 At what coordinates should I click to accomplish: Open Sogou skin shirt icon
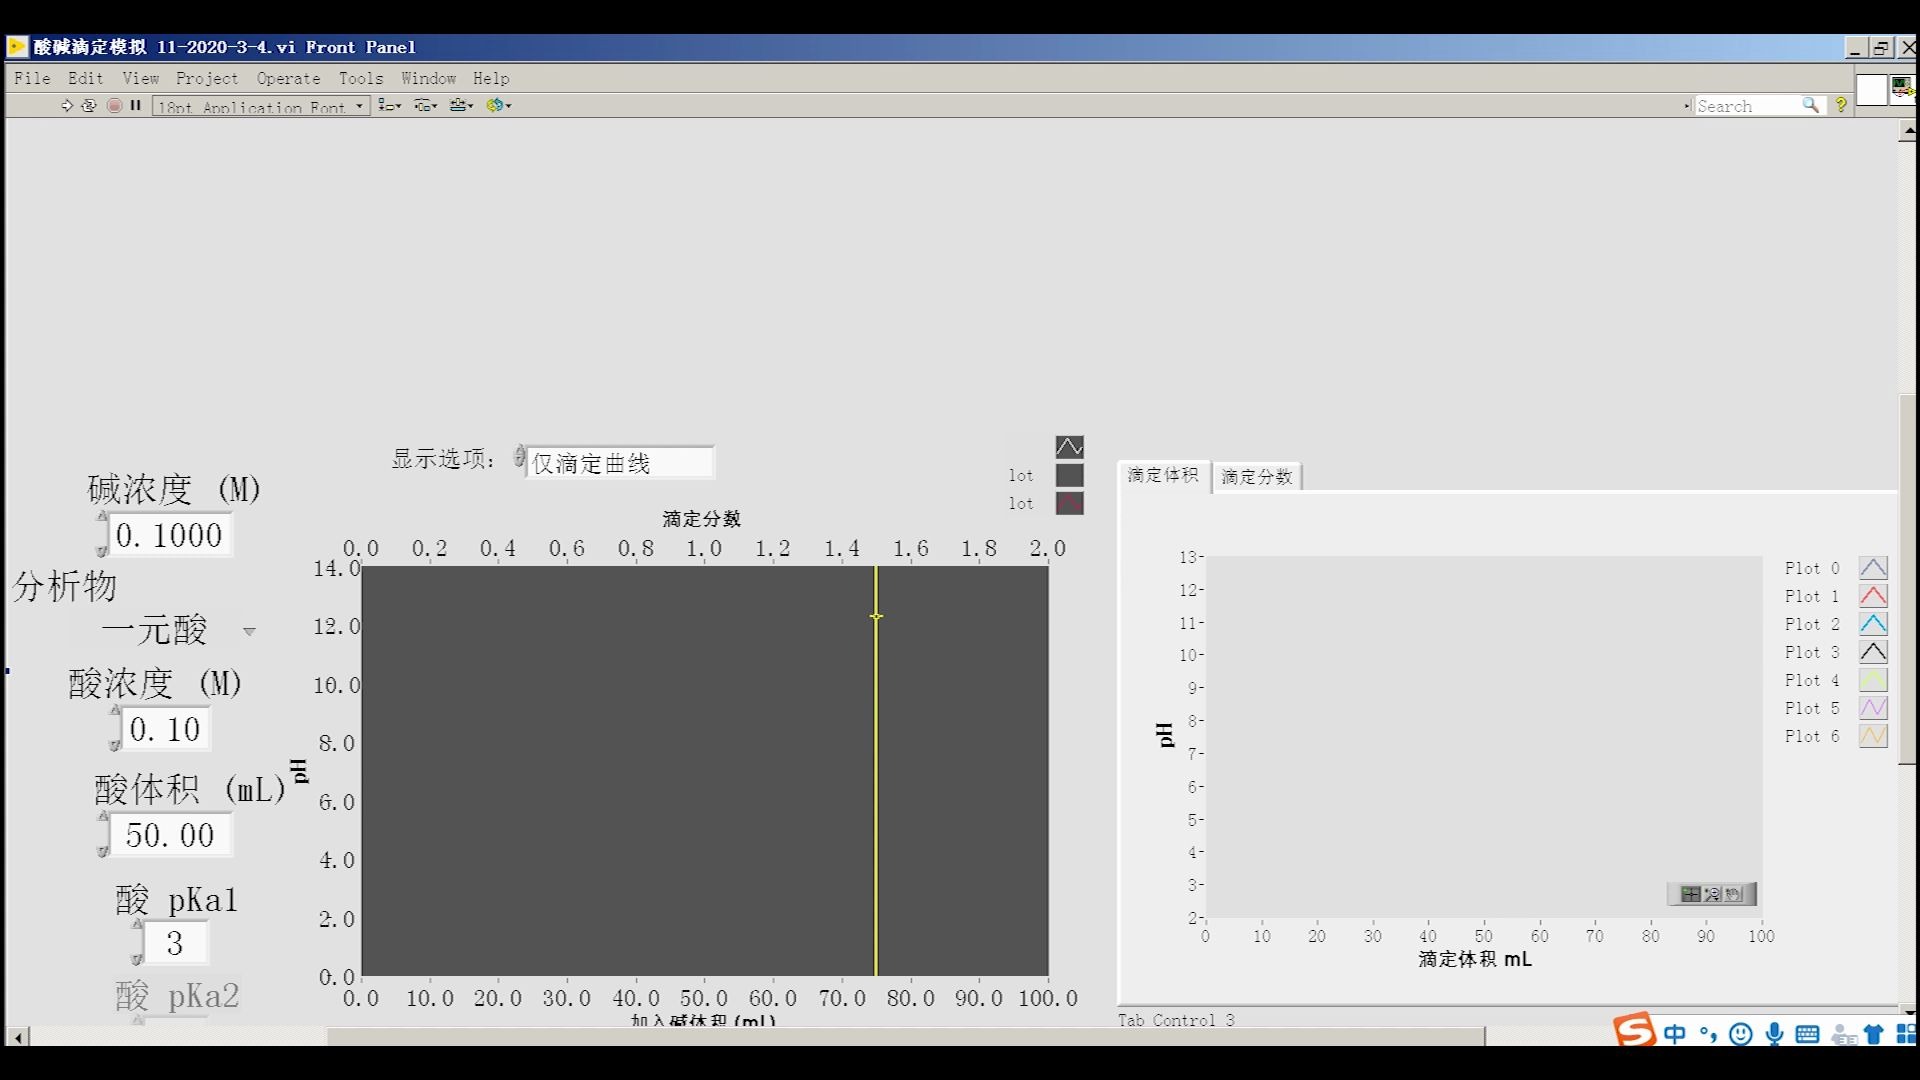point(1874,1035)
